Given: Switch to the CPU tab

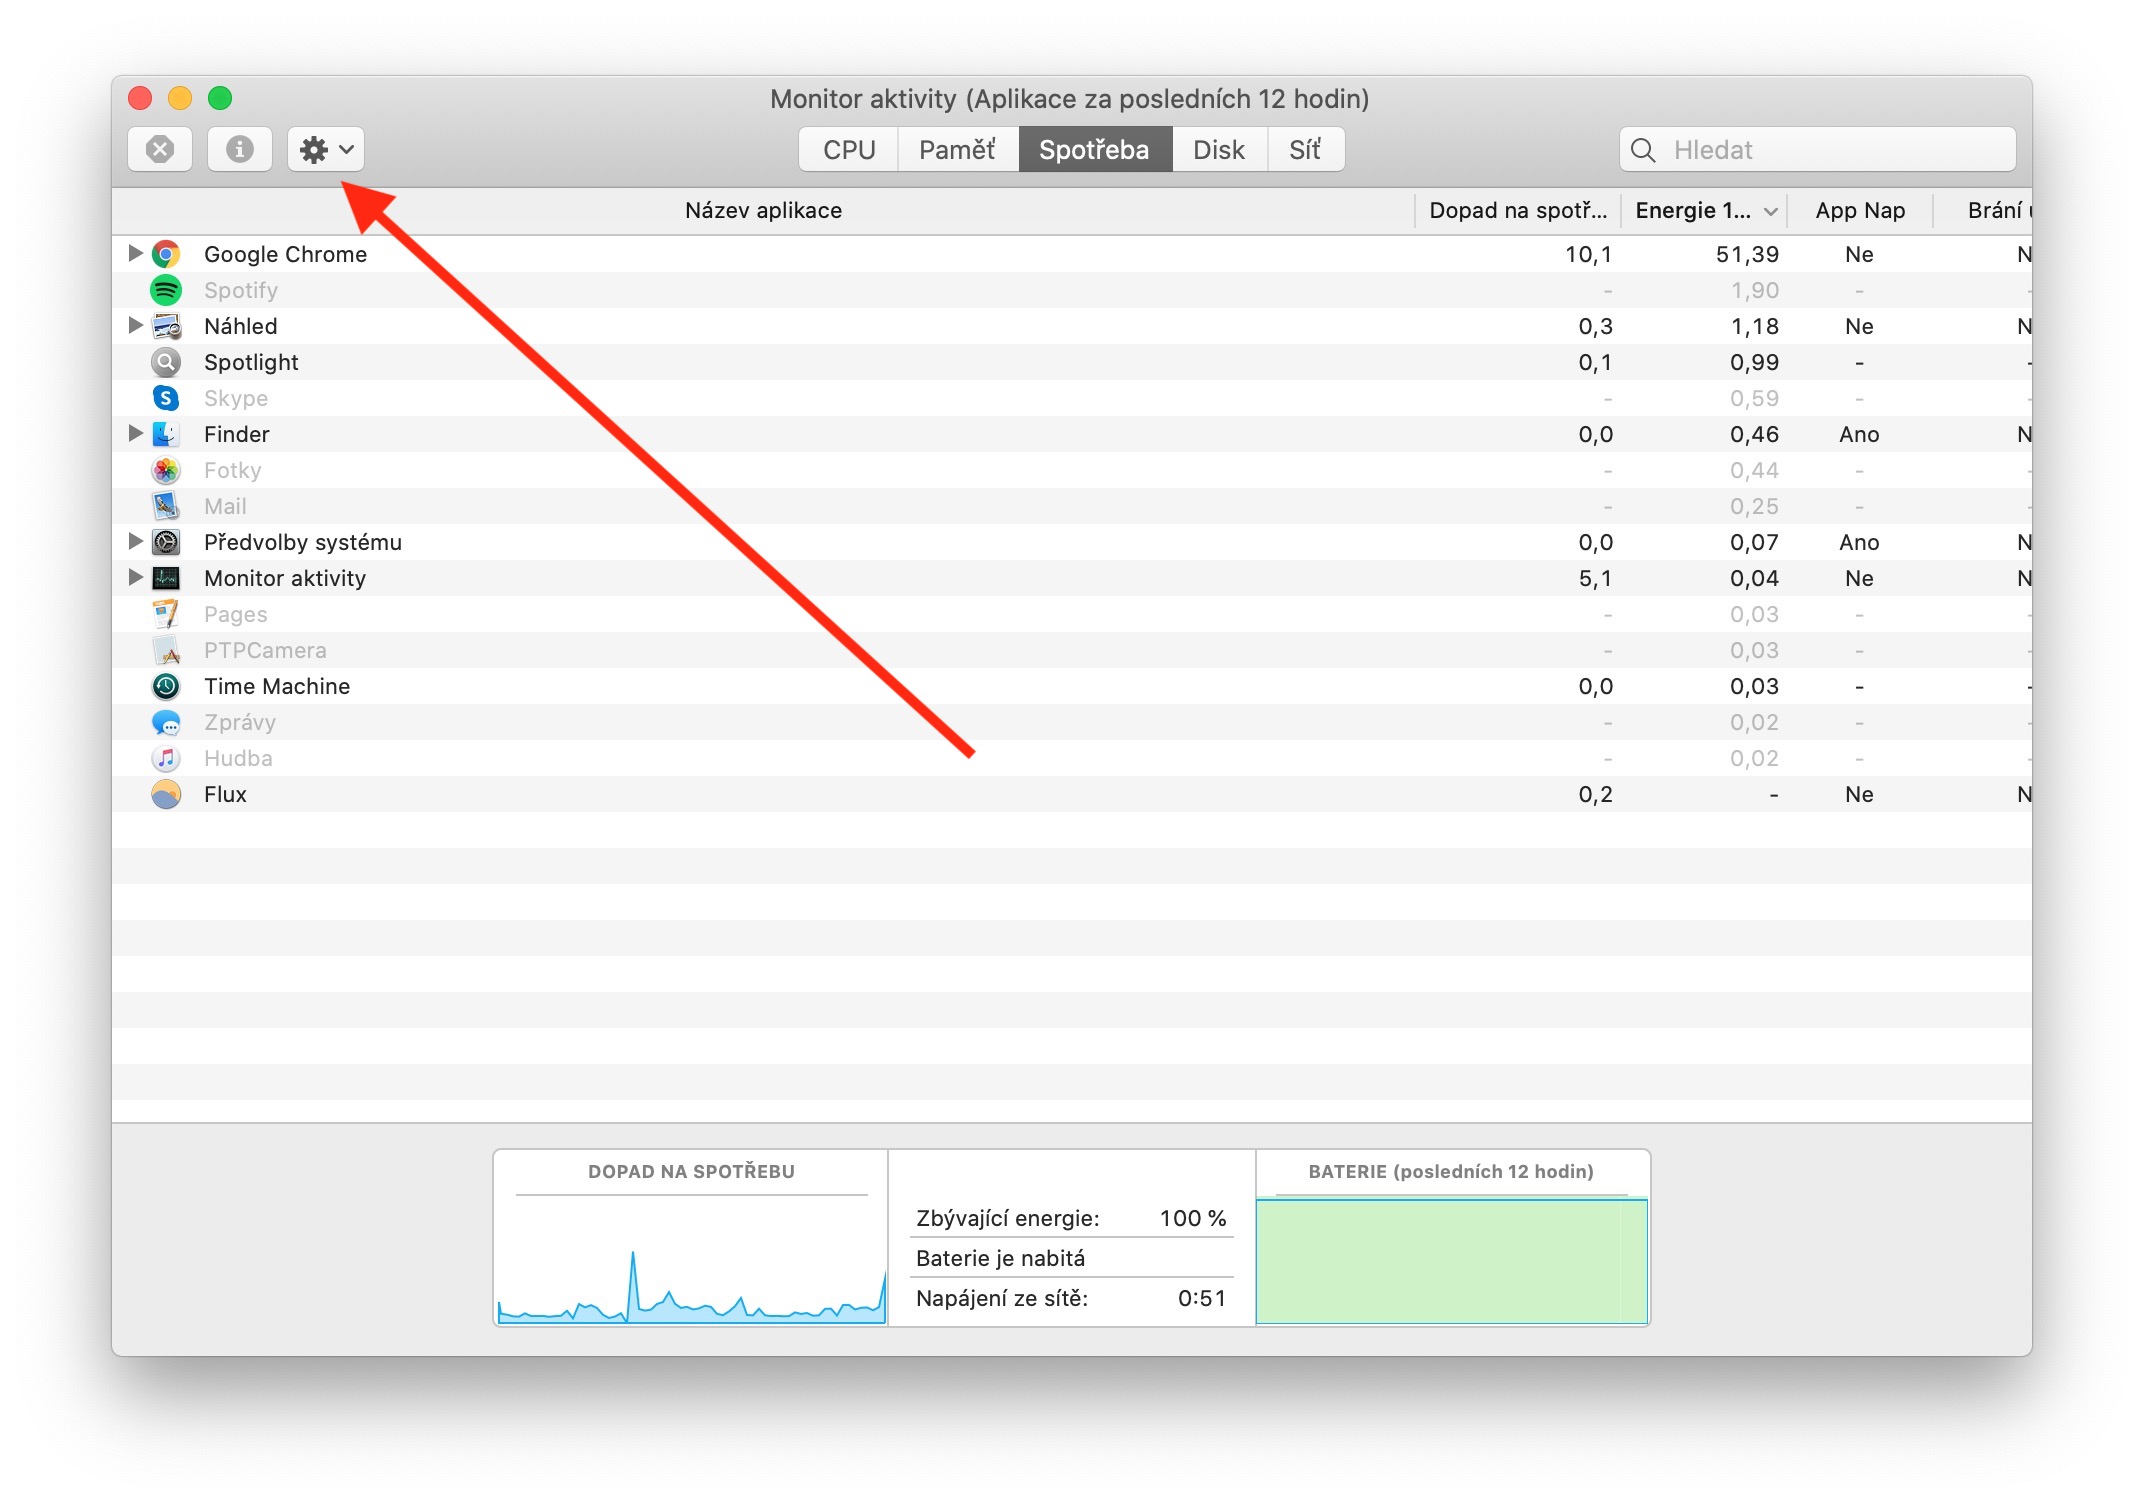Looking at the screenshot, I should pyautogui.click(x=849, y=150).
